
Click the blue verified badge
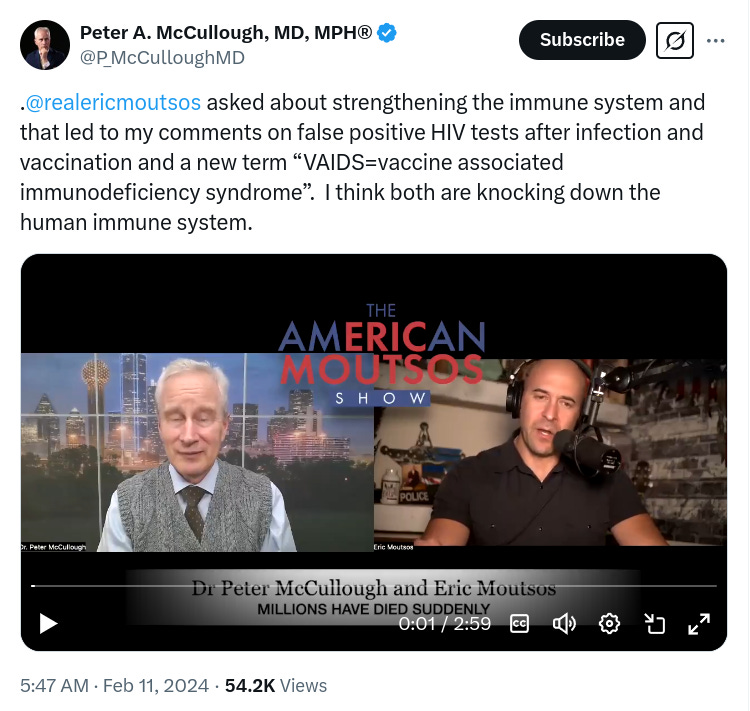(386, 33)
